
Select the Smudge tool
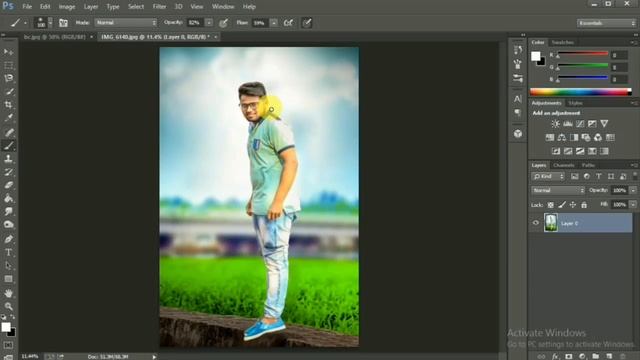pos(8,211)
